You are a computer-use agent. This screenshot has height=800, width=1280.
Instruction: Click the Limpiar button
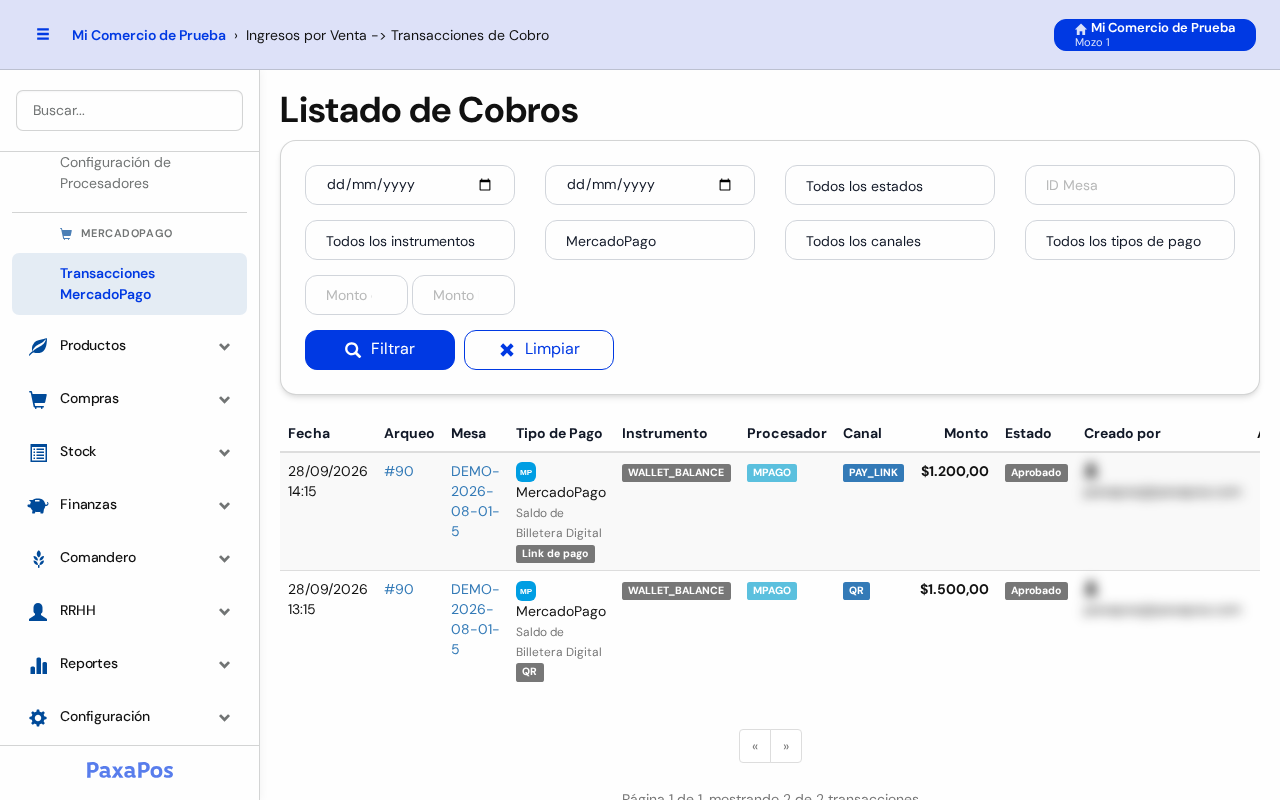539,350
